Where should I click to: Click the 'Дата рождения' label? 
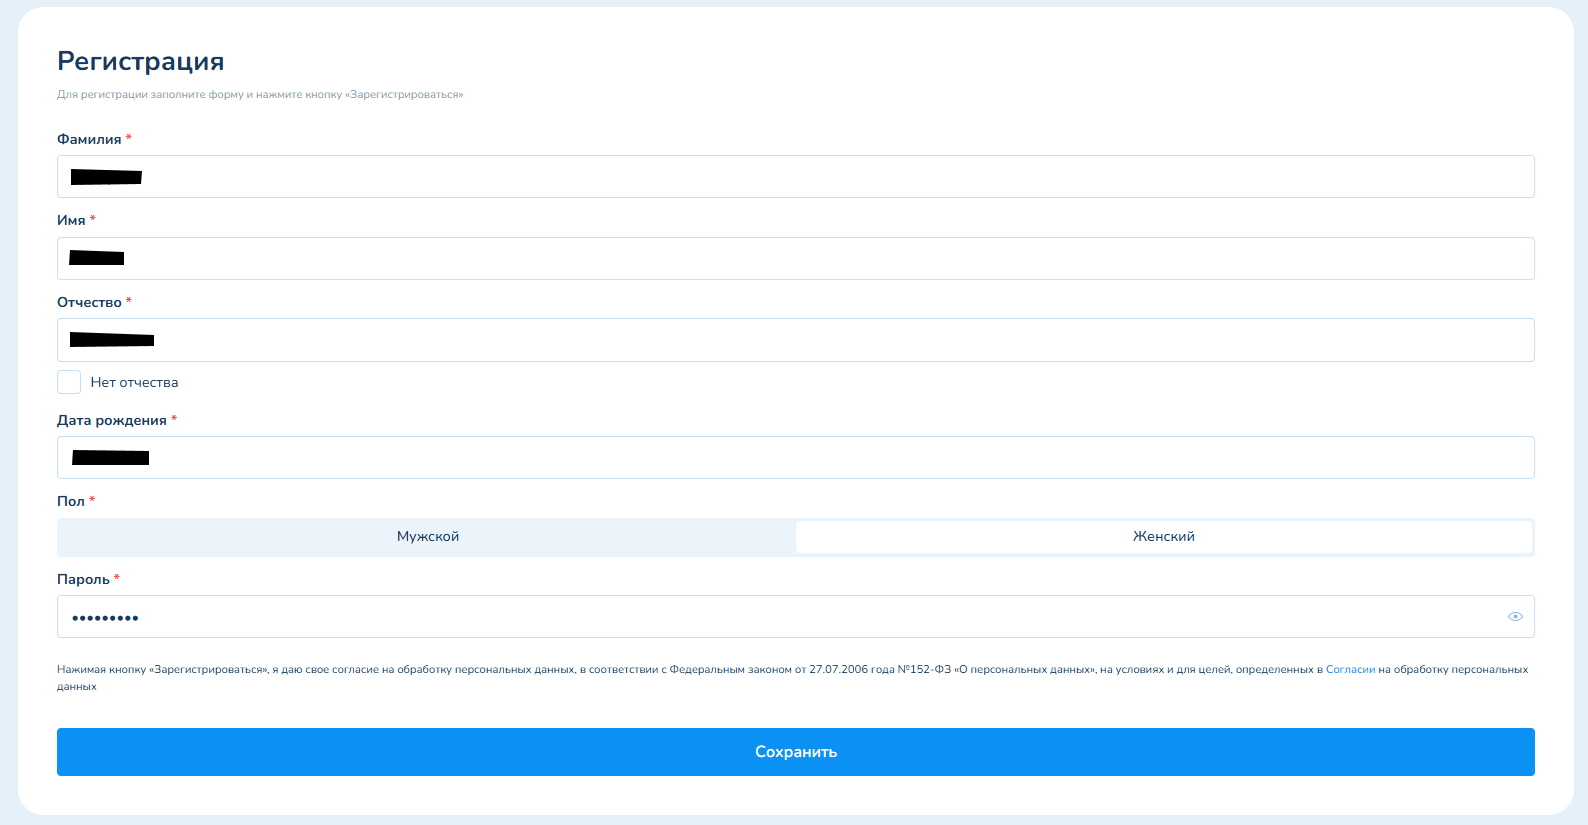(x=111, y=421)
